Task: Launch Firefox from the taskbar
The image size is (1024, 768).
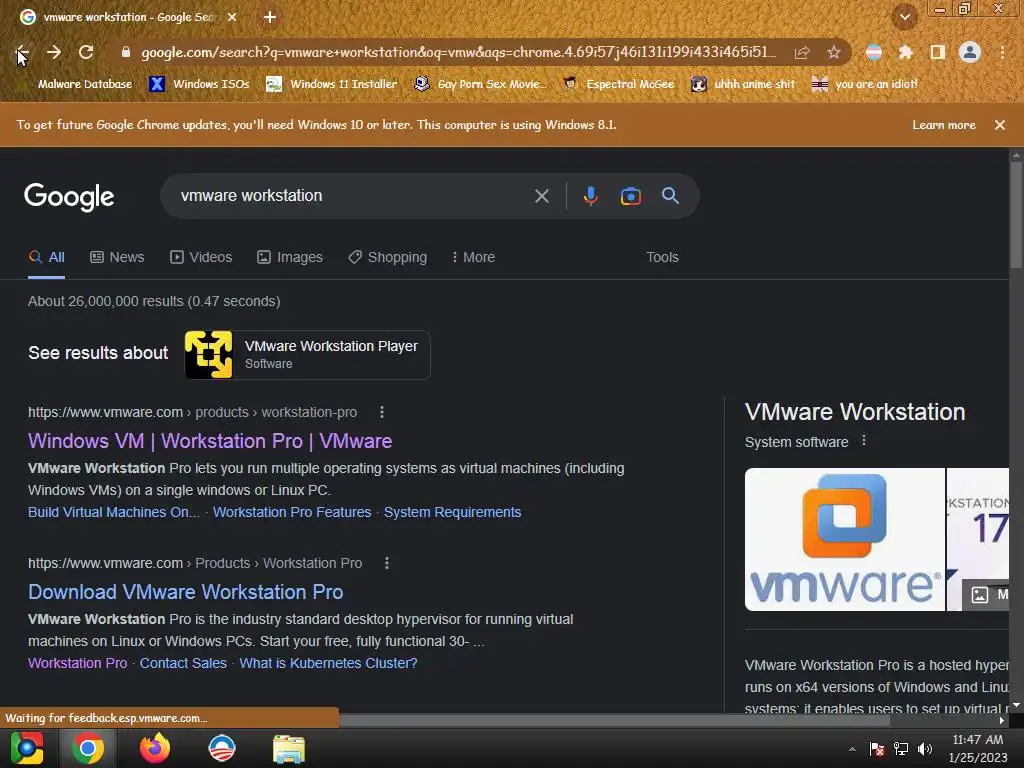Action: tap(155, 748)
